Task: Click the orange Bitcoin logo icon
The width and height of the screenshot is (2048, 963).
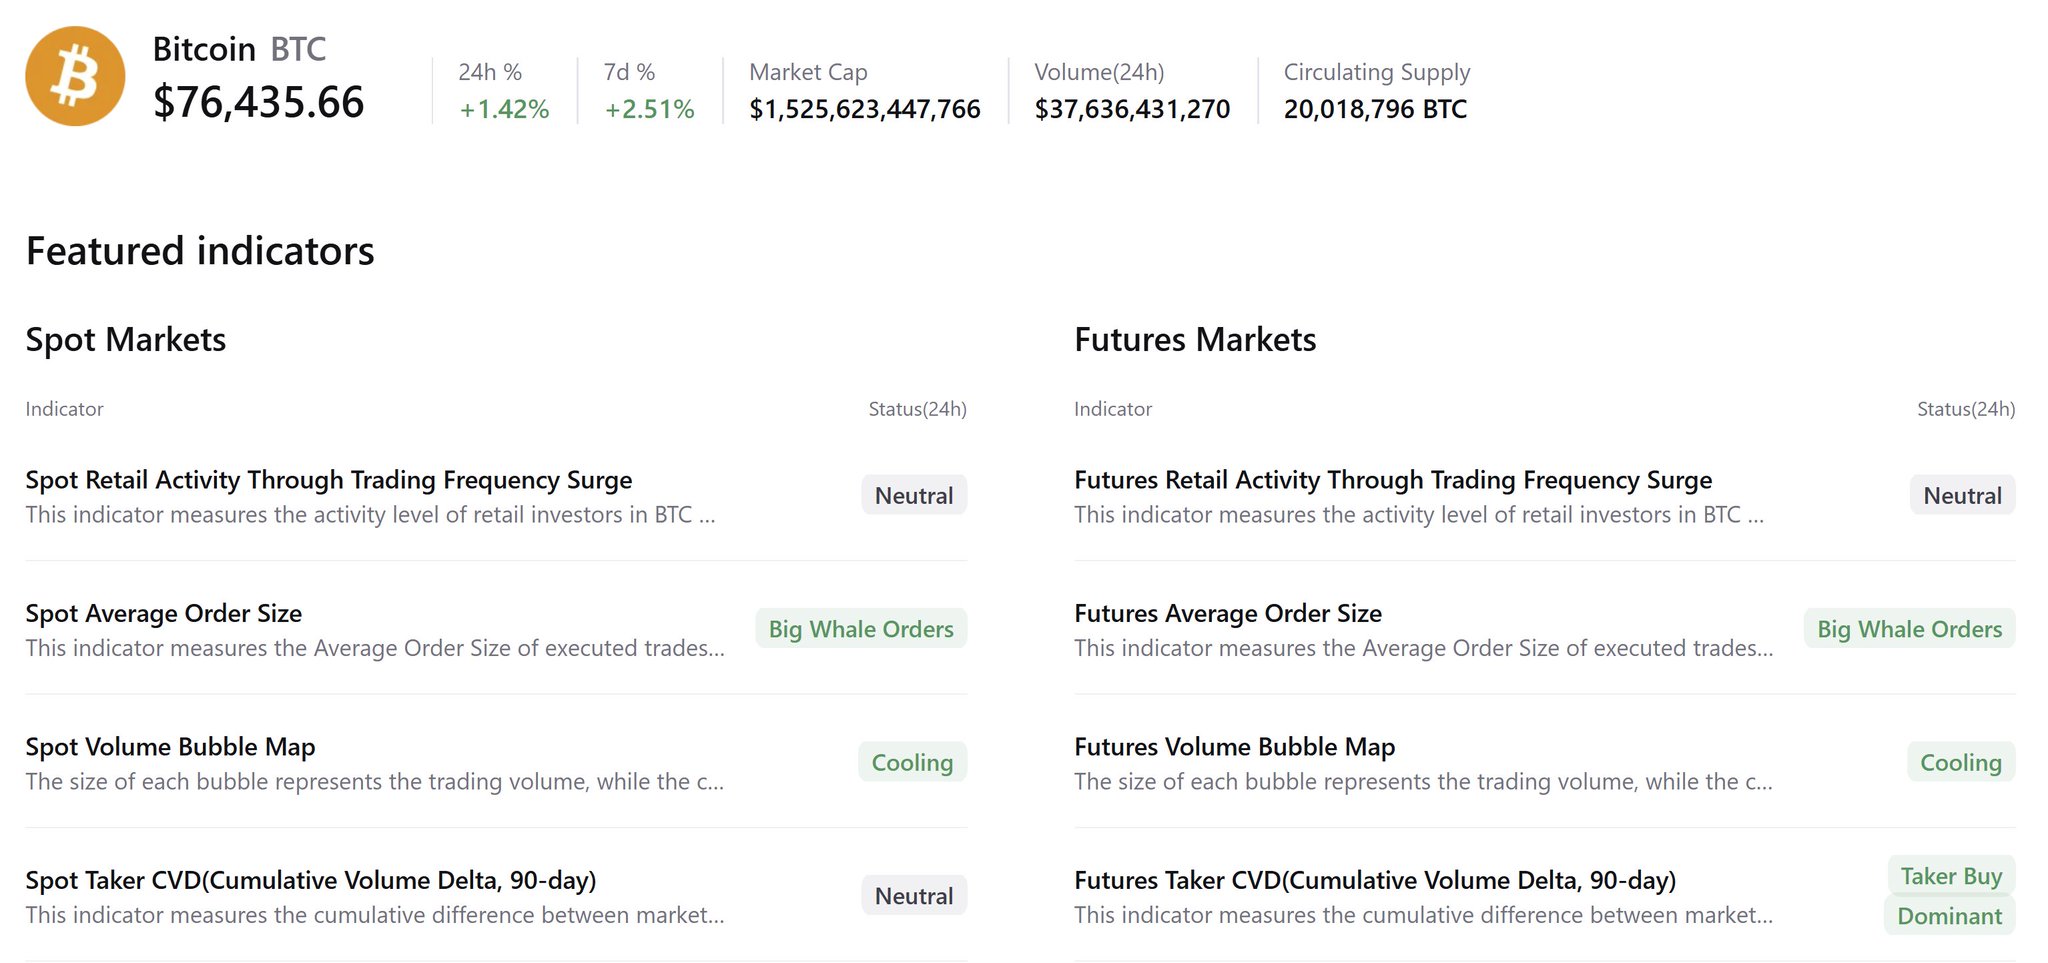Action: [x=75, y=76]
